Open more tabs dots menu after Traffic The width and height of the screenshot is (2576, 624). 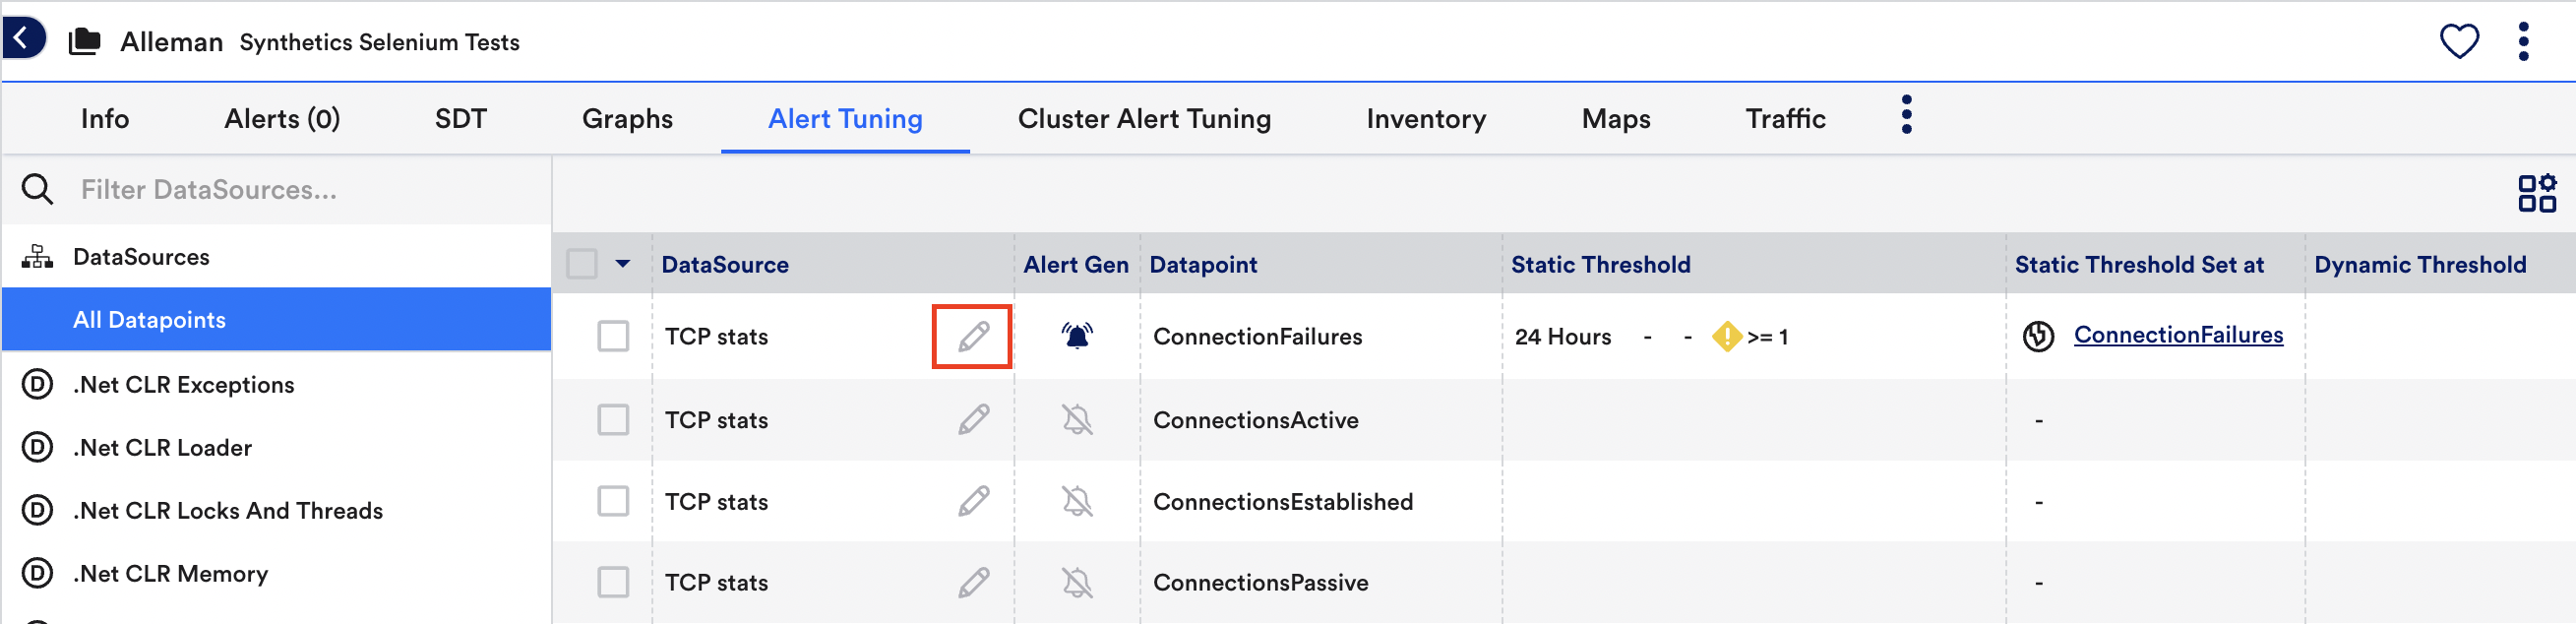tap(1906, 115)
